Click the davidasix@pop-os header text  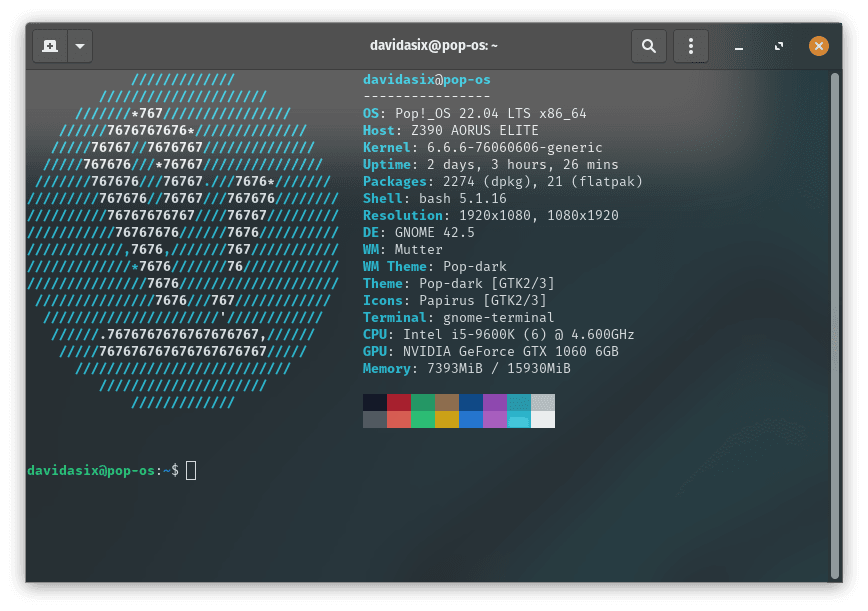(x=427, y=79)
